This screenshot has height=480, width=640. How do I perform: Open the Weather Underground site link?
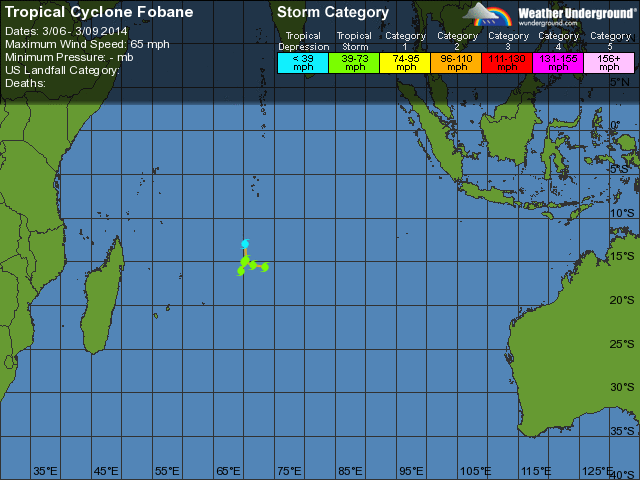(558, 23)
